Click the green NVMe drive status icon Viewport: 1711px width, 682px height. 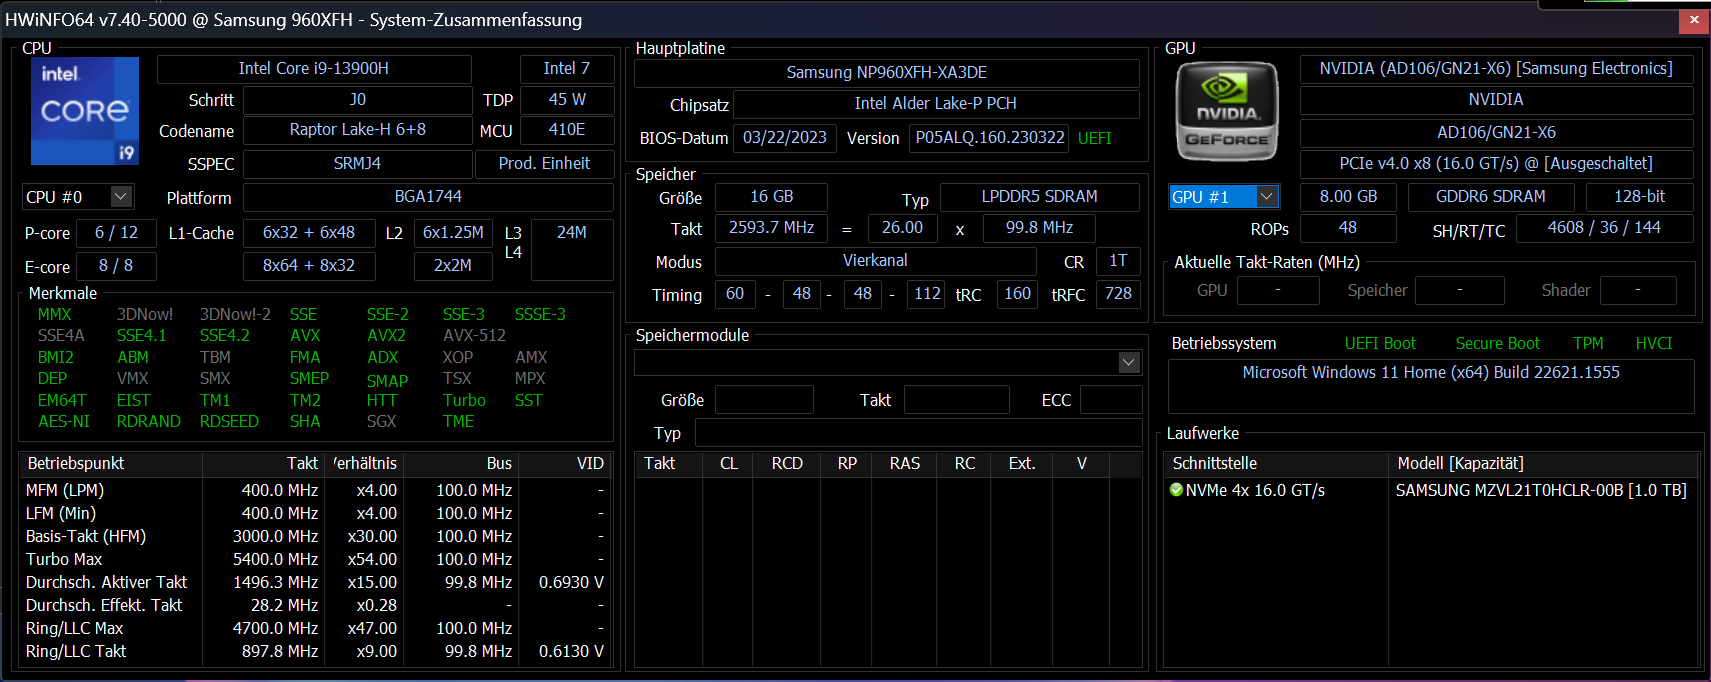(1176, 490)
